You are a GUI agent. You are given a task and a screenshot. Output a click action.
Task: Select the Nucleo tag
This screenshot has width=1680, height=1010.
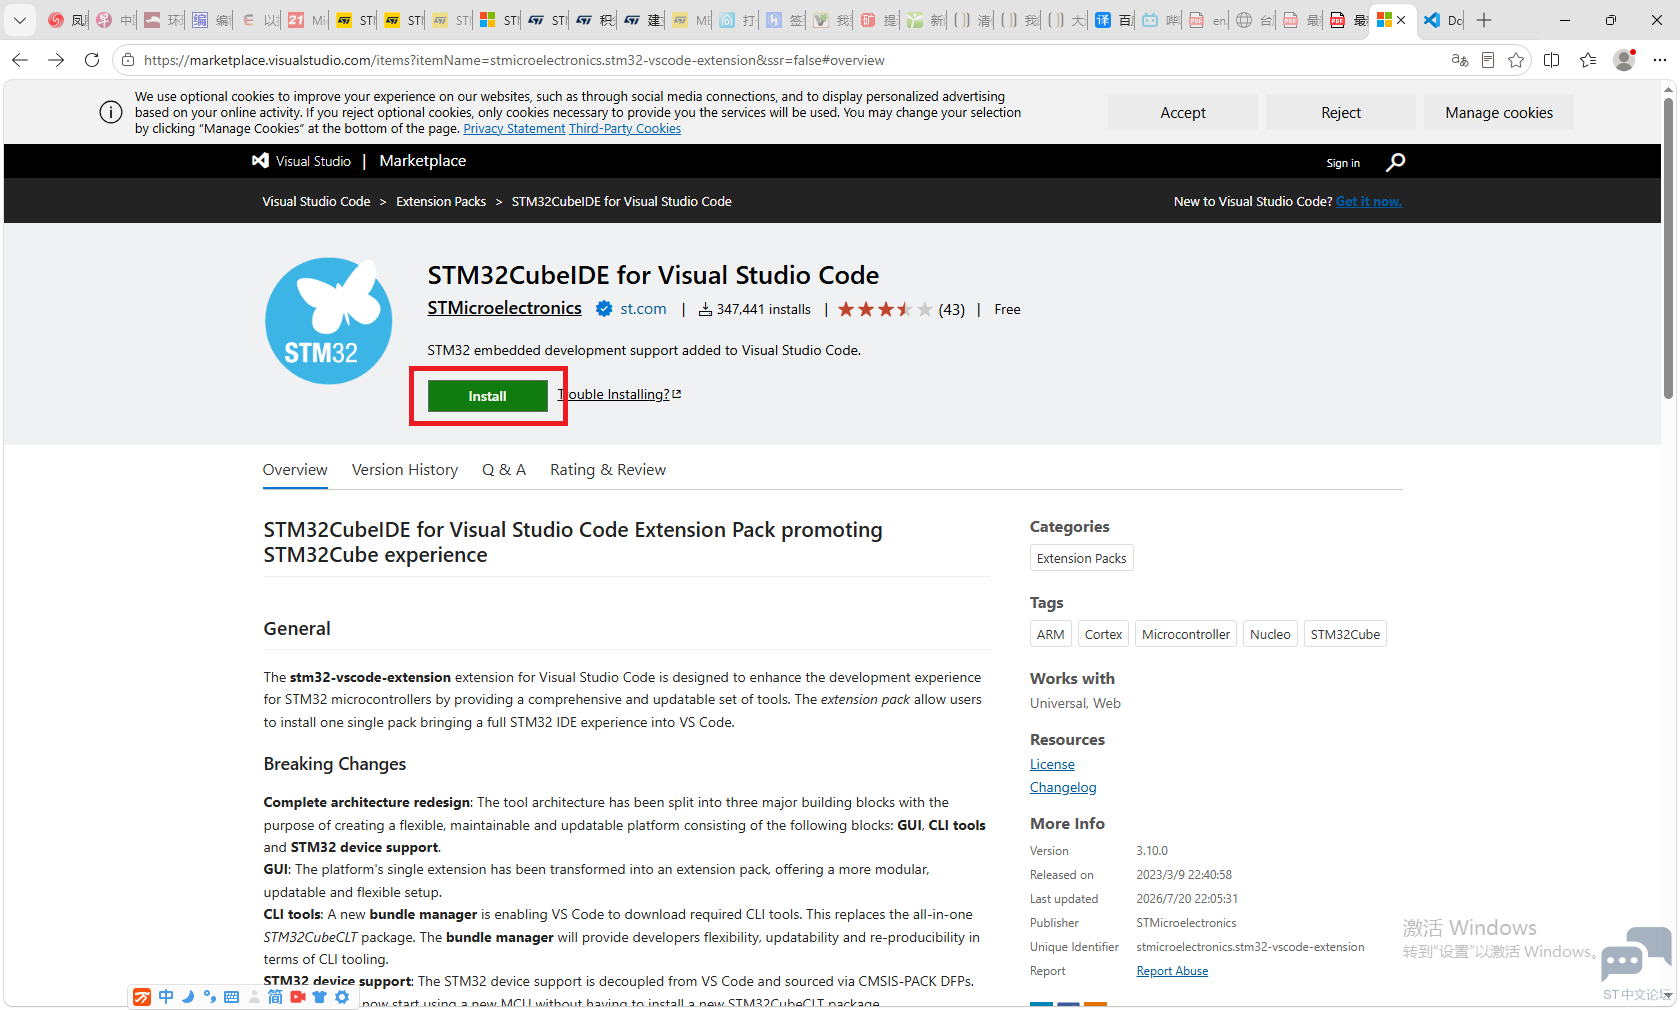tap(1270, 634)
